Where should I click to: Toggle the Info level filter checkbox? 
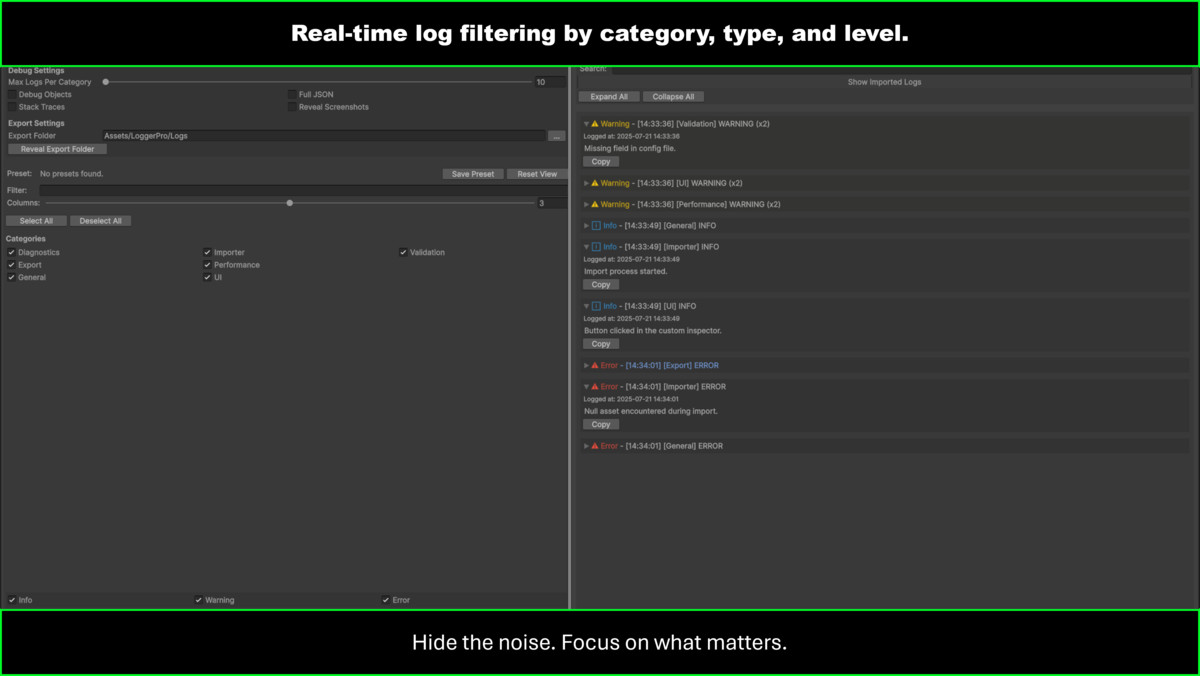pyautogui.click(x=12, y=600)
